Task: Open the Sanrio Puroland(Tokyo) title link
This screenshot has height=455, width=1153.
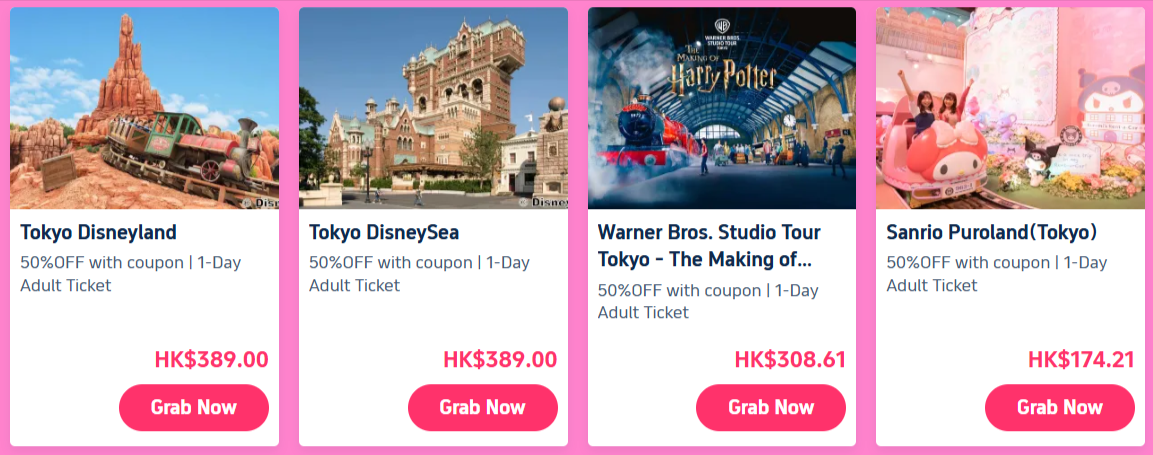Action: pyautogui.click(x=992, y=233)
